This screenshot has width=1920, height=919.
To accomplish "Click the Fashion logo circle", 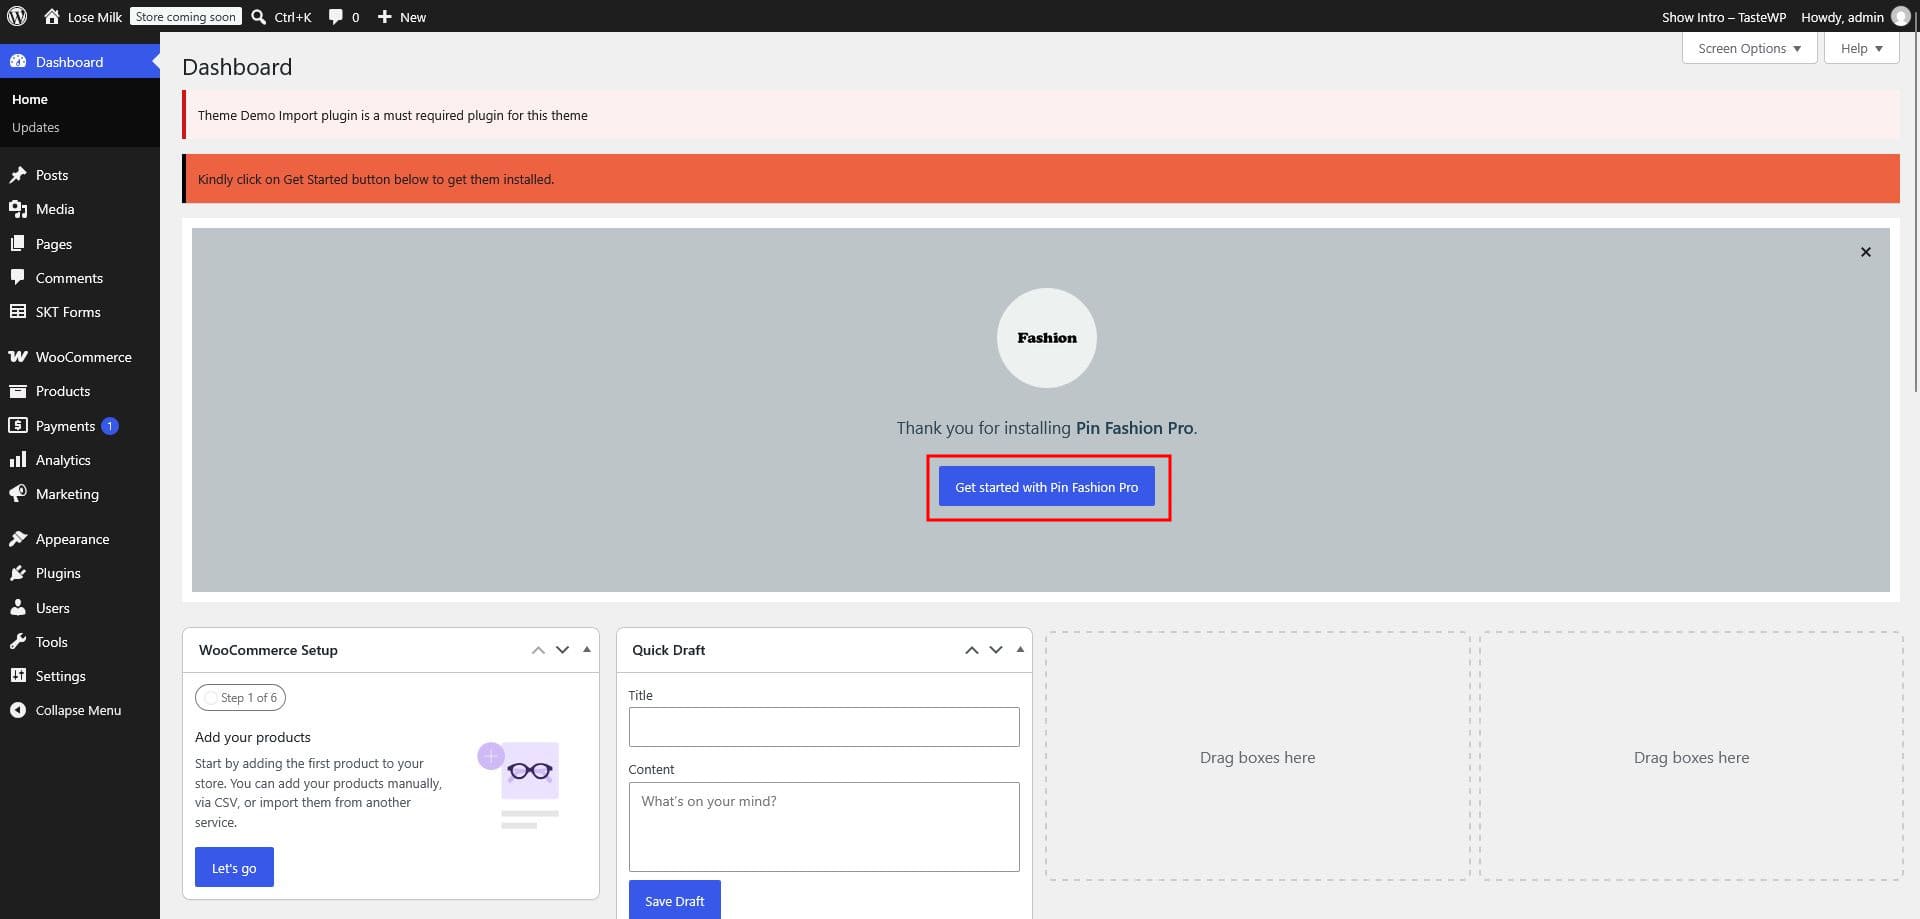I will [x=1046, y=338].
